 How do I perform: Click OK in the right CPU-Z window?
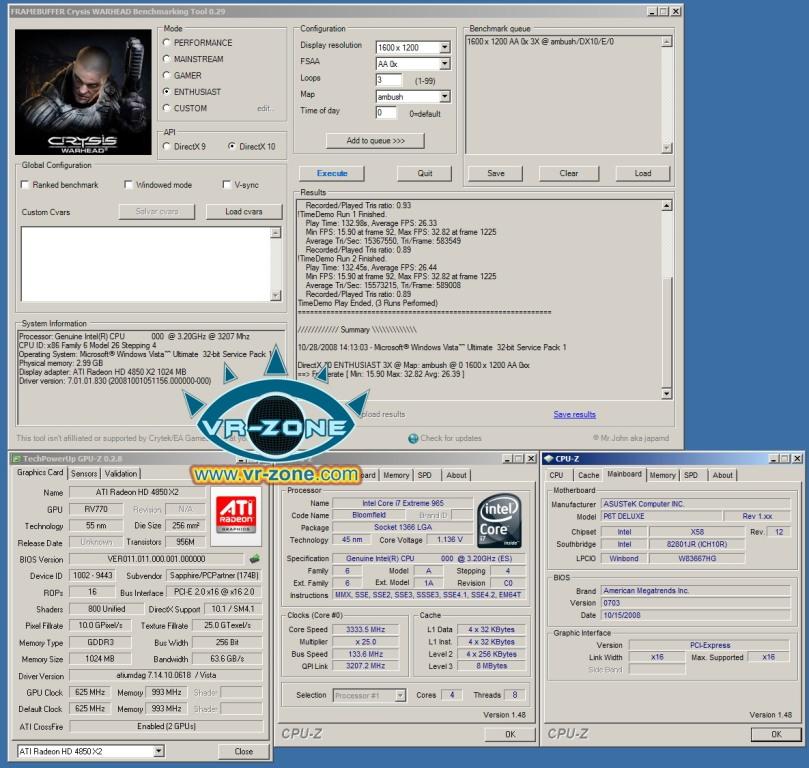(776, 734)
